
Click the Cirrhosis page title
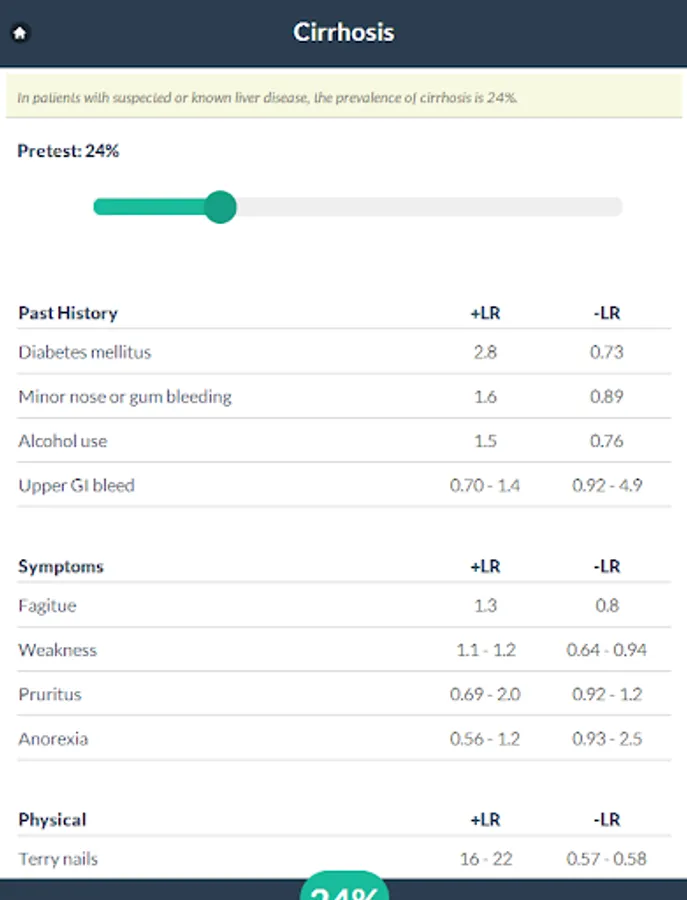pyautogui.click(x=344, y=32)
